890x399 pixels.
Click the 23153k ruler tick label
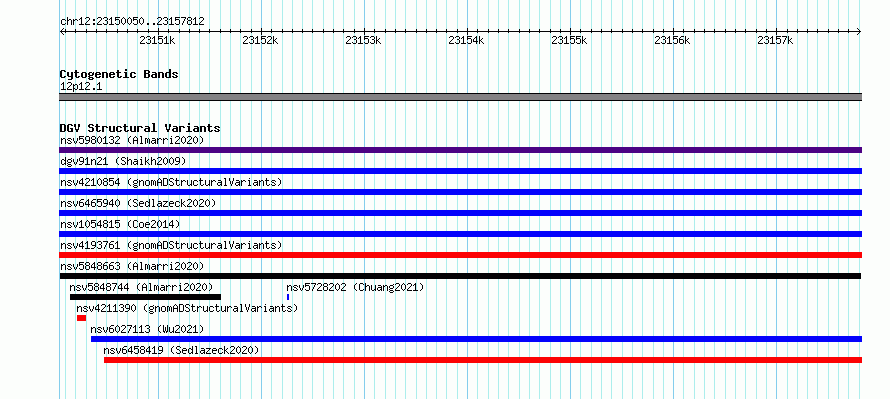[x=363, y=40]
